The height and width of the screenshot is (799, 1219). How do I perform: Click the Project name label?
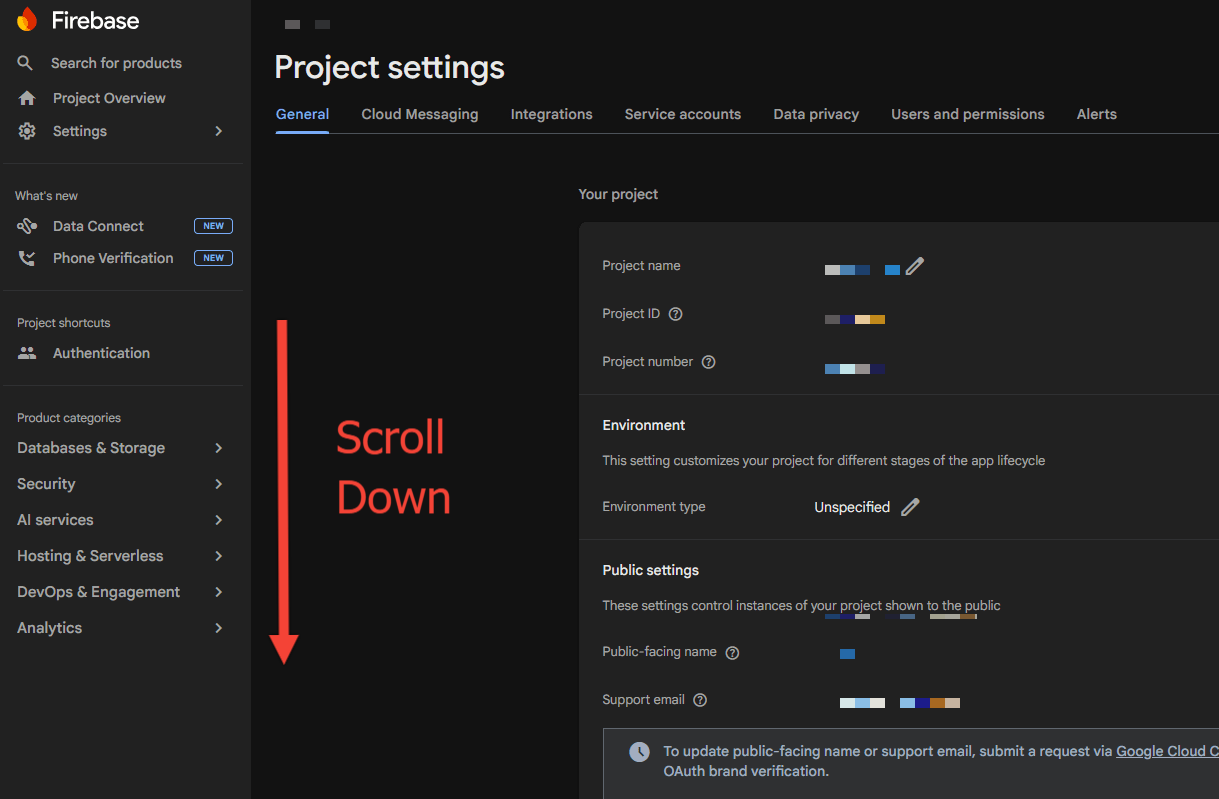(641, 266)
